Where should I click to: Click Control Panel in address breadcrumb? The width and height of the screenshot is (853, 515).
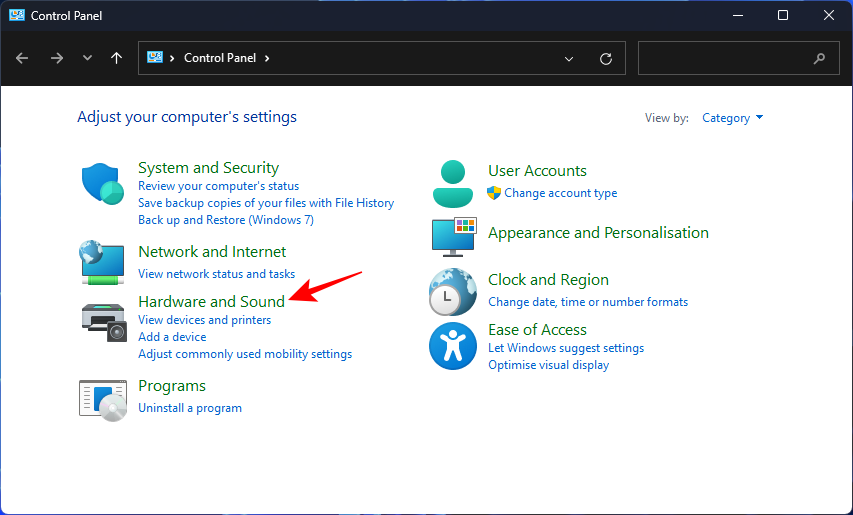coord(219,58)
